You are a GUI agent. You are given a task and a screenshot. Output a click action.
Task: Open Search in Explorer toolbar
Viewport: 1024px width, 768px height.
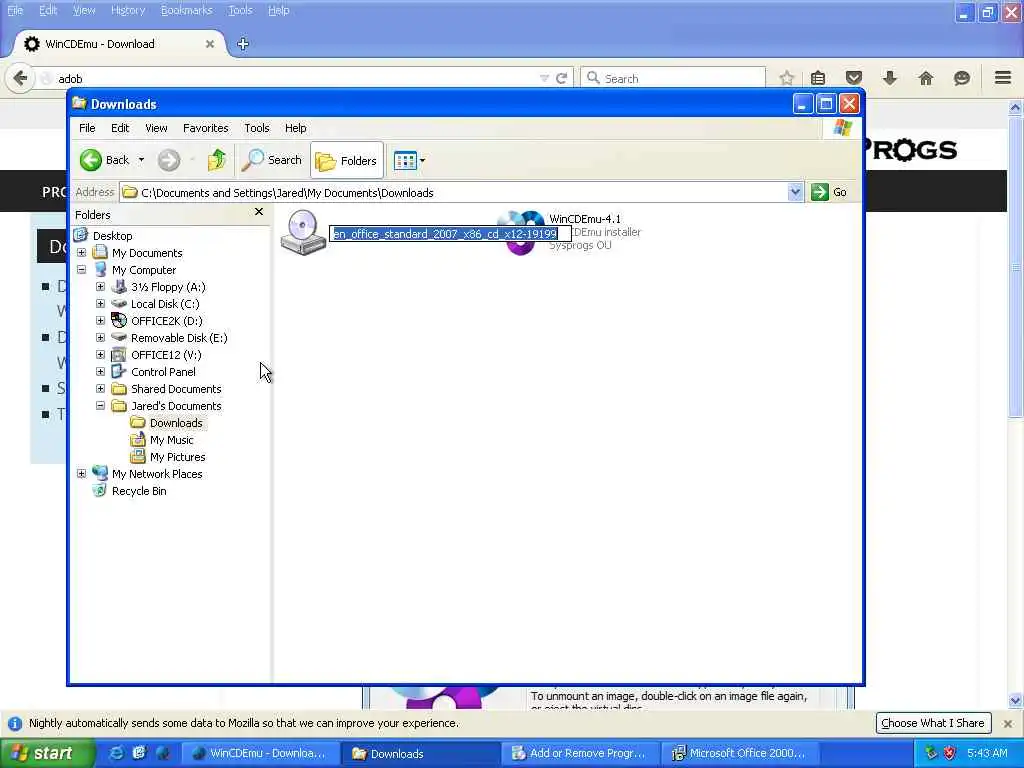272,160
